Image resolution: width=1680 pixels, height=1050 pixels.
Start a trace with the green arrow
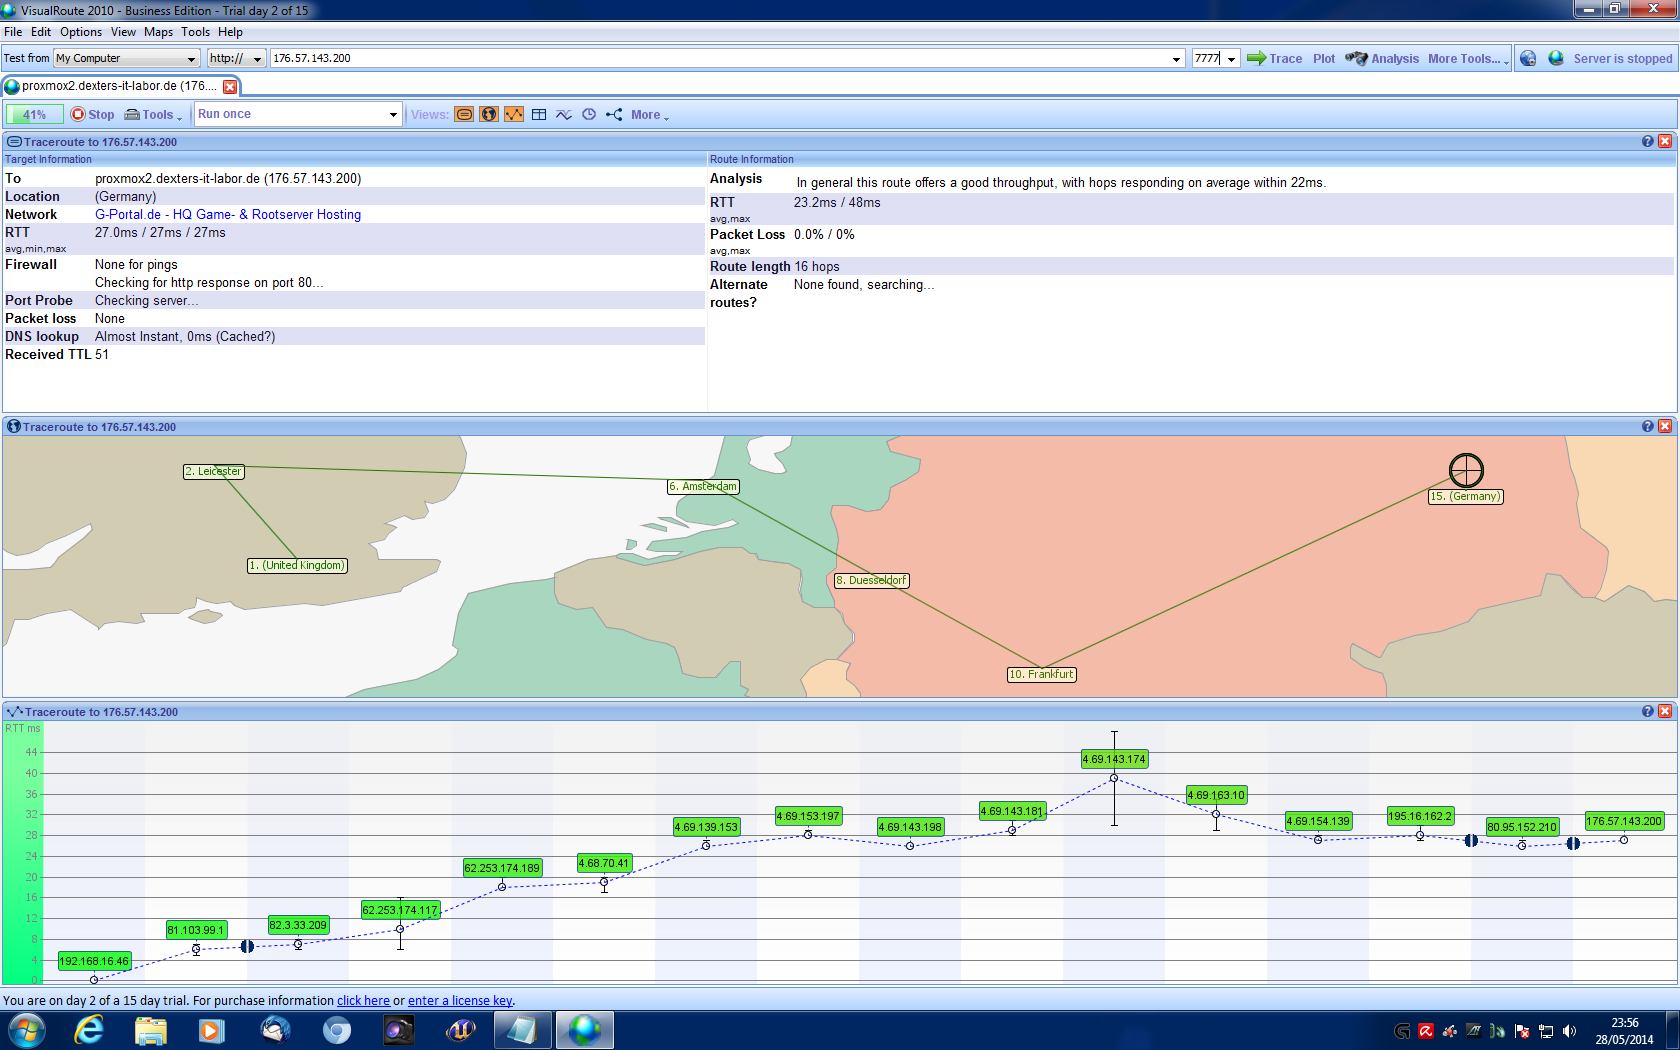1256,59
